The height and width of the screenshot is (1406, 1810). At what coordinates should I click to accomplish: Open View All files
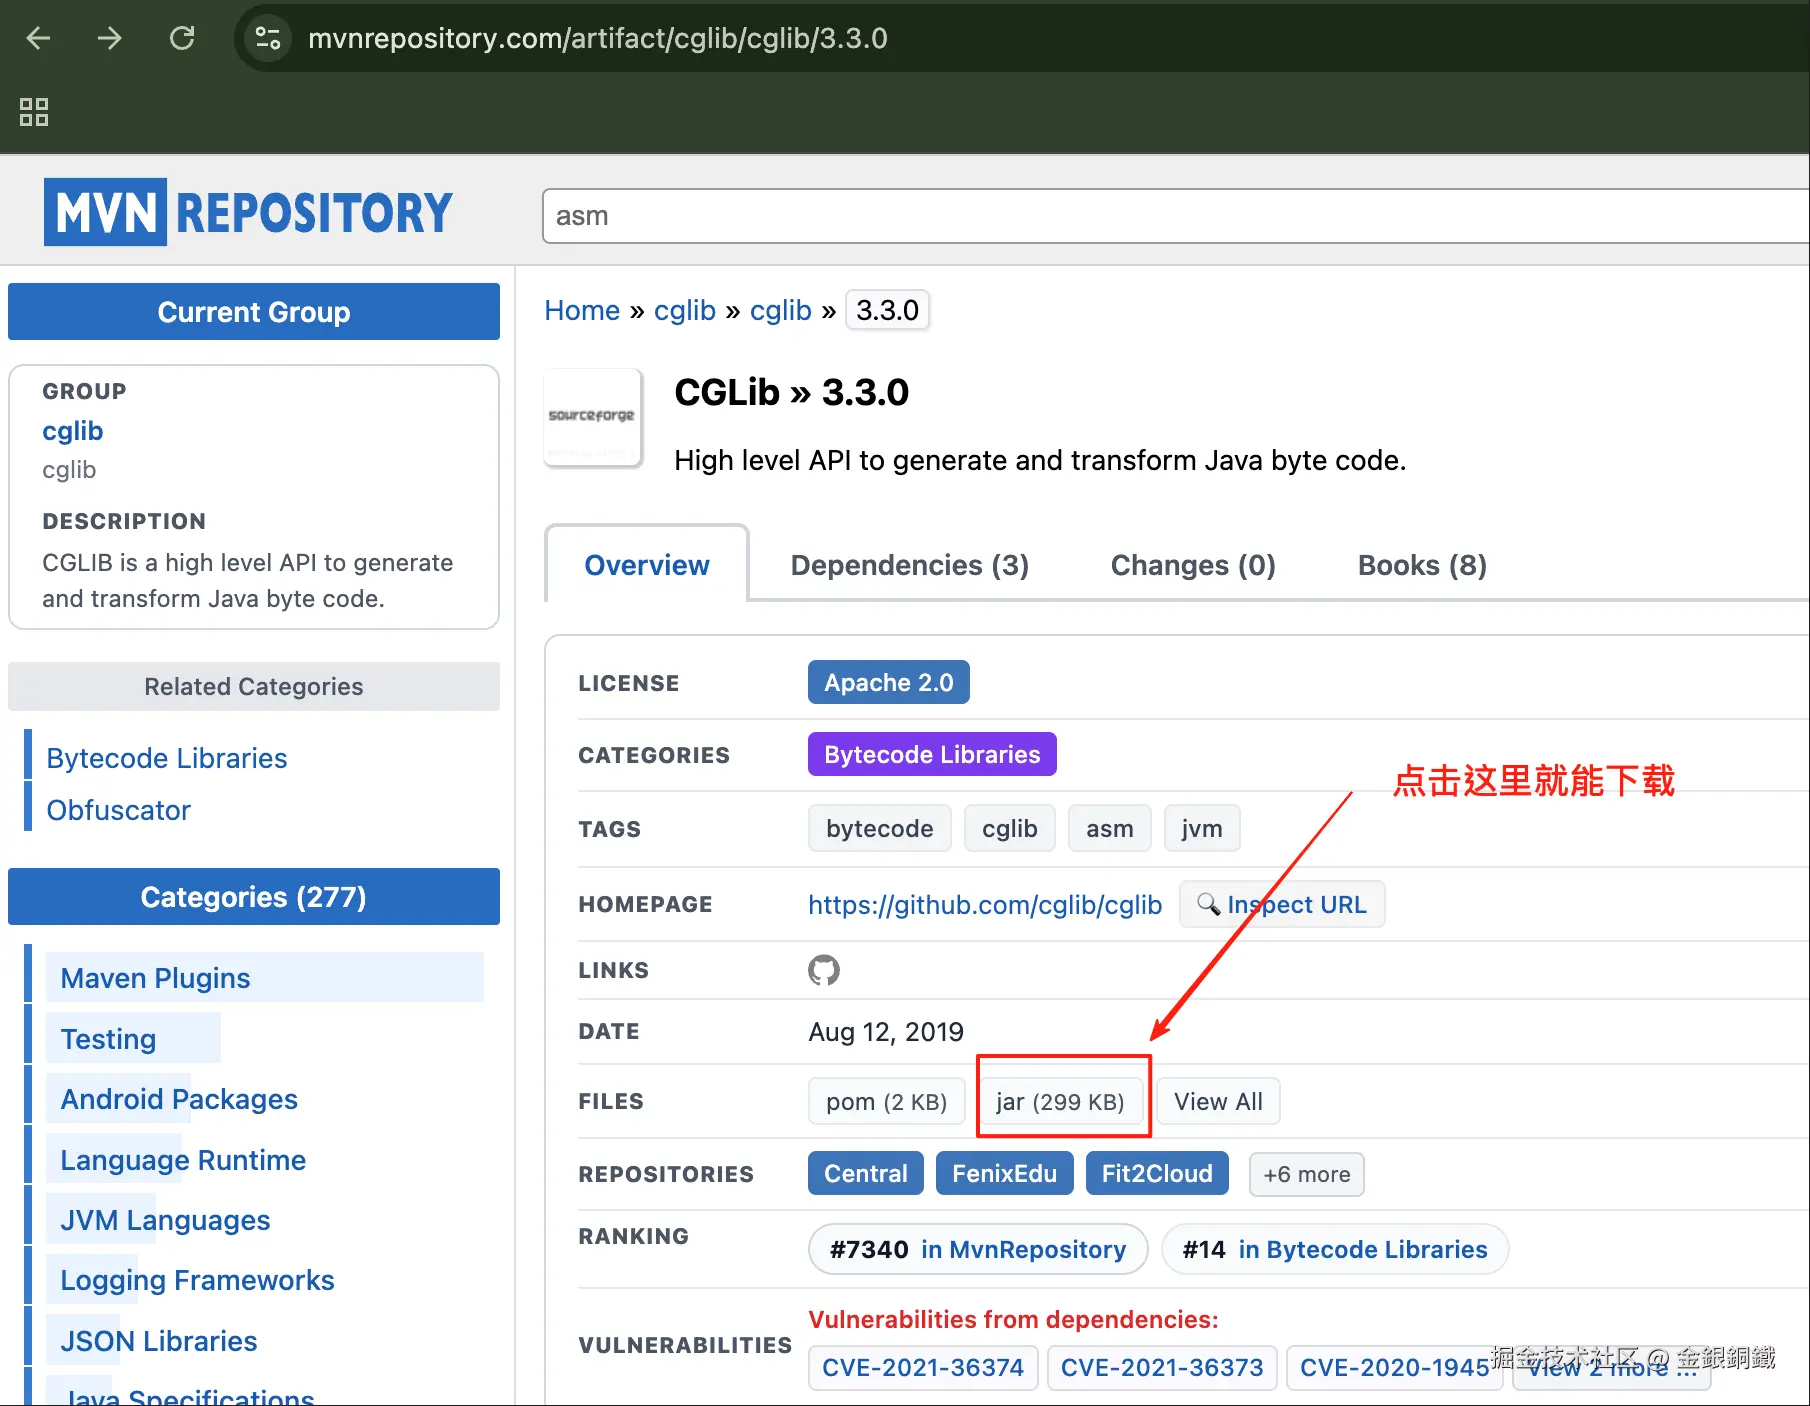1217,1101
